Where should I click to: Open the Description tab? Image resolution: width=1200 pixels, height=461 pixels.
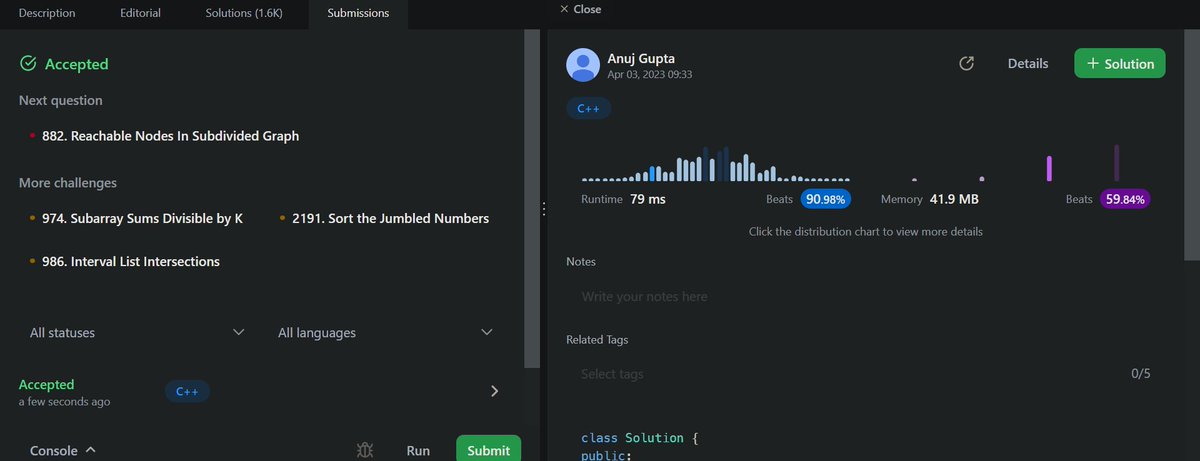point(47,13)
